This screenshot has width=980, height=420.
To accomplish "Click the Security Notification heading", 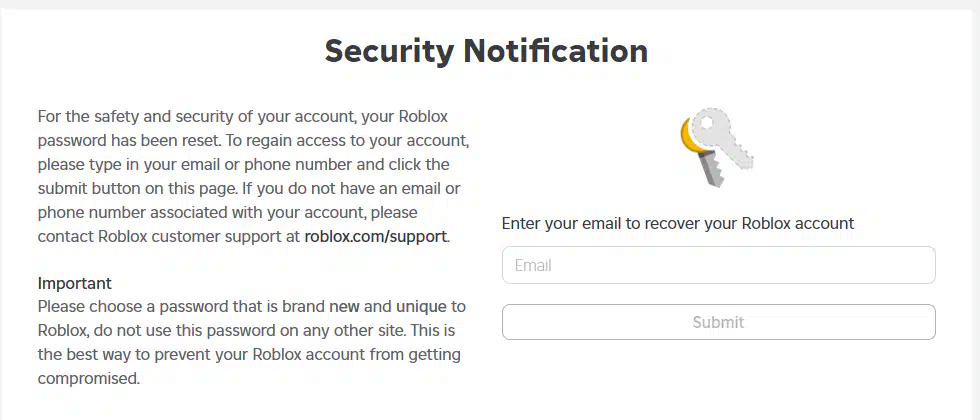I will point(486,51).
